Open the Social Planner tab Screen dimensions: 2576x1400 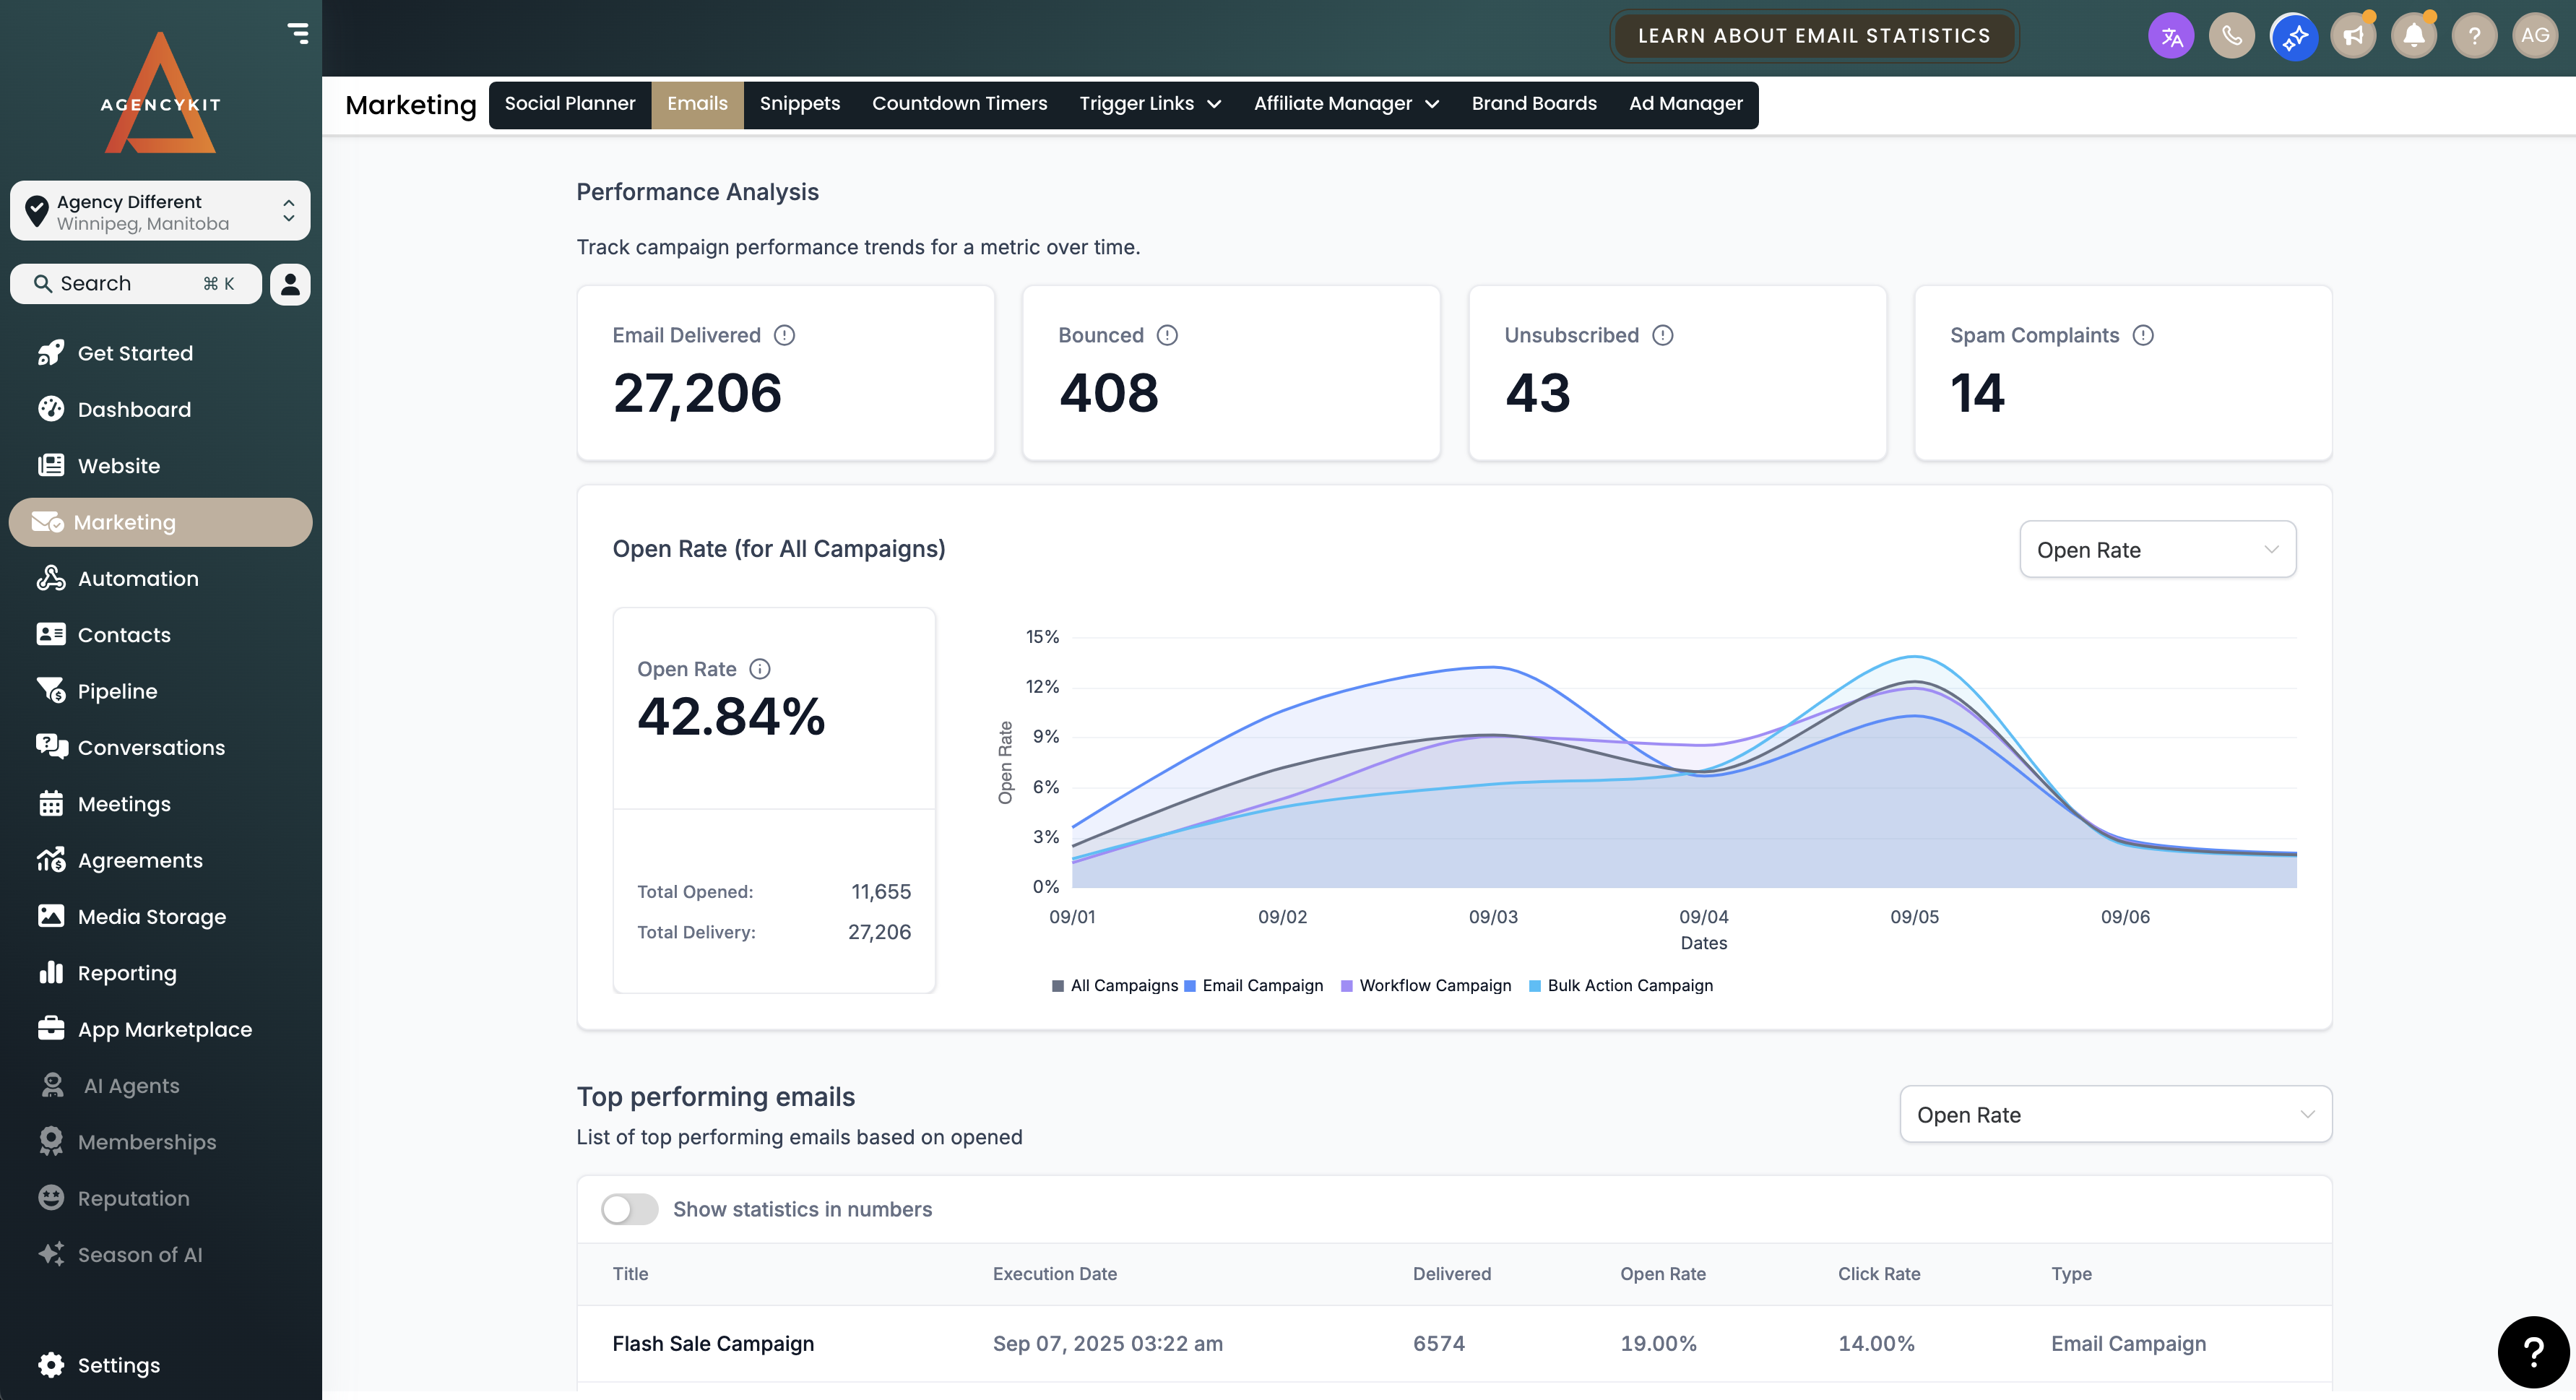tap(569, 104)
